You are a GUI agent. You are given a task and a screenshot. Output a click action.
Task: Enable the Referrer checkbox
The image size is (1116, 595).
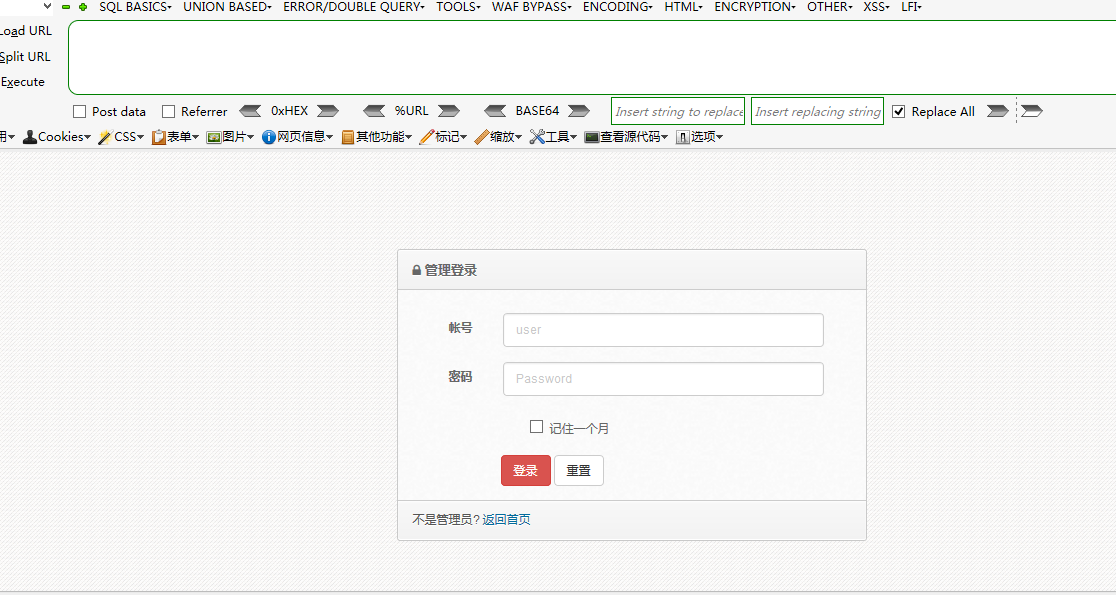(169, 112)
